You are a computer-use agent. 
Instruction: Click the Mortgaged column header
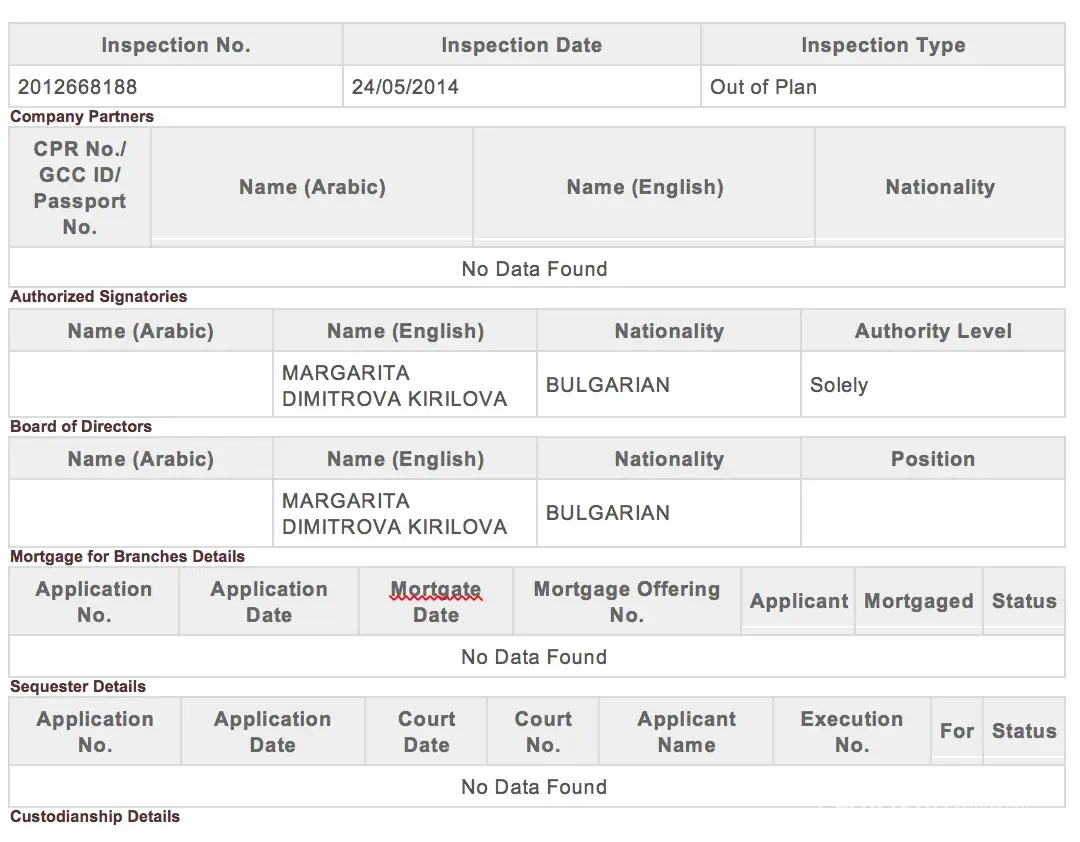pyautogui.click(x=918, y=601)
